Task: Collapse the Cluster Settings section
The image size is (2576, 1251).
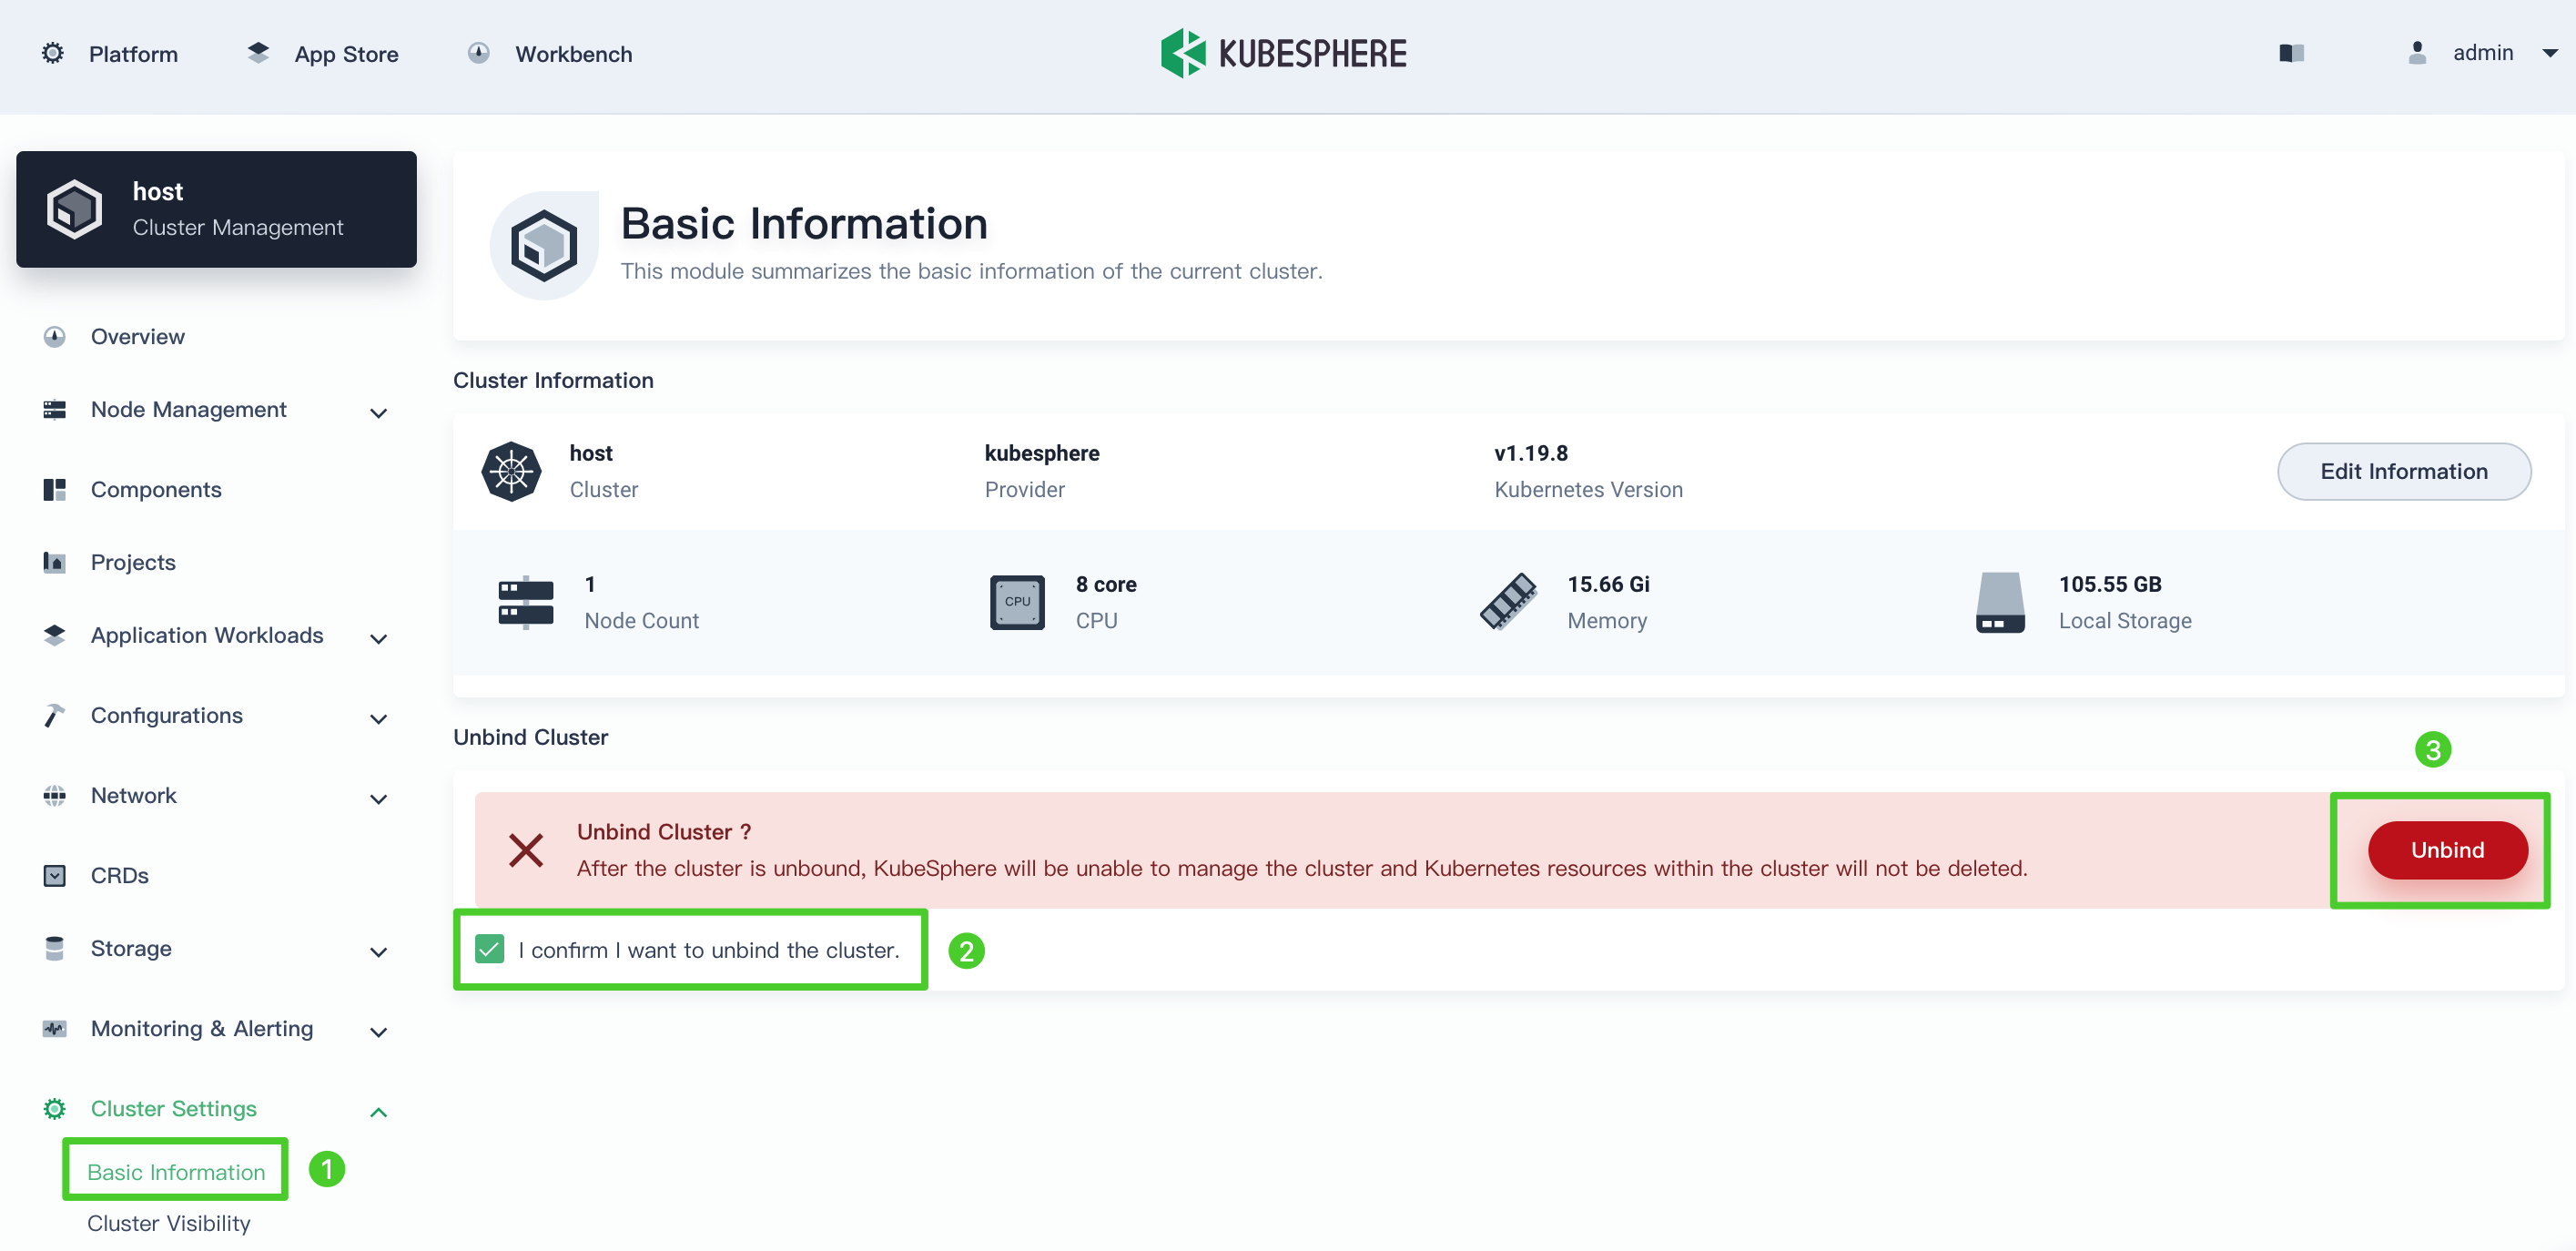Action: coord(377,1110)
